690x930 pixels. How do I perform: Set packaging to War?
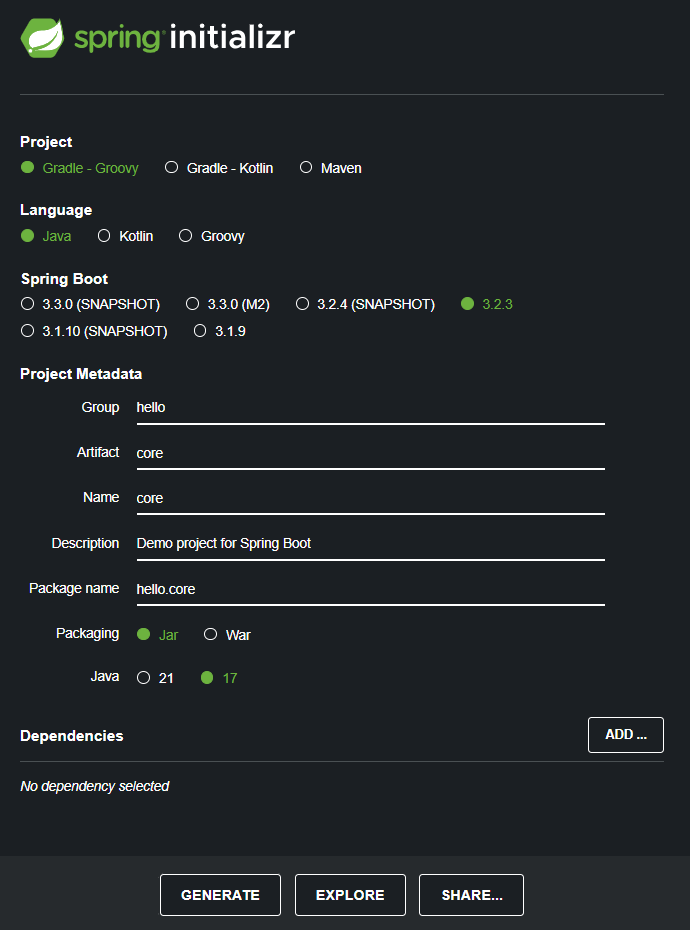(227, 635)
